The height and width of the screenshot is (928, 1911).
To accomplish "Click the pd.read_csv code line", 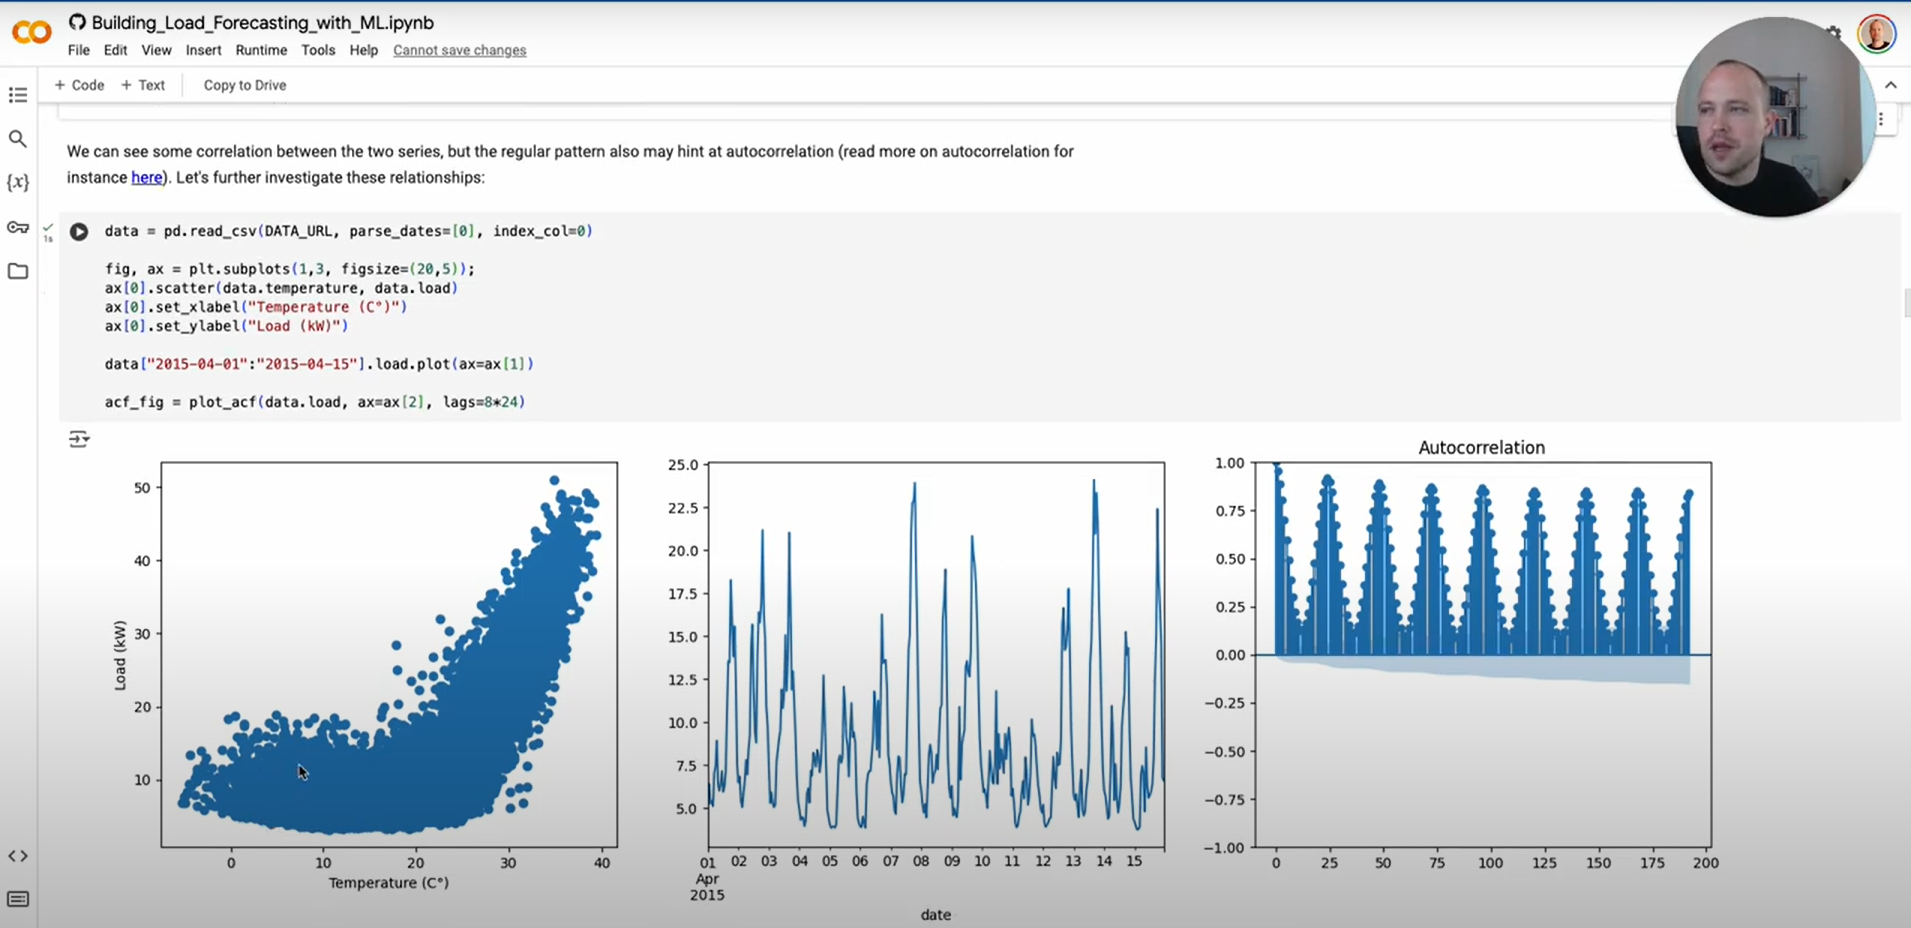I will click(349, 231).
